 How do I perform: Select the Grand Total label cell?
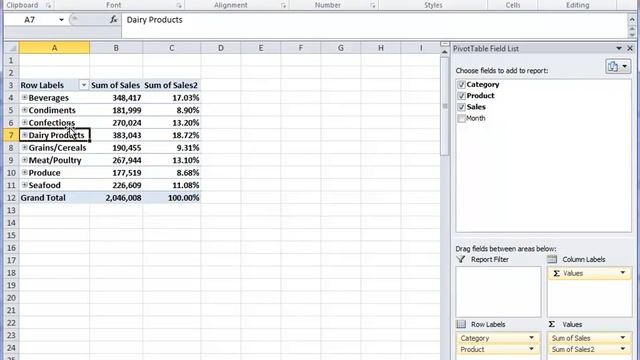pyautogui.click(x=54, y=198)
